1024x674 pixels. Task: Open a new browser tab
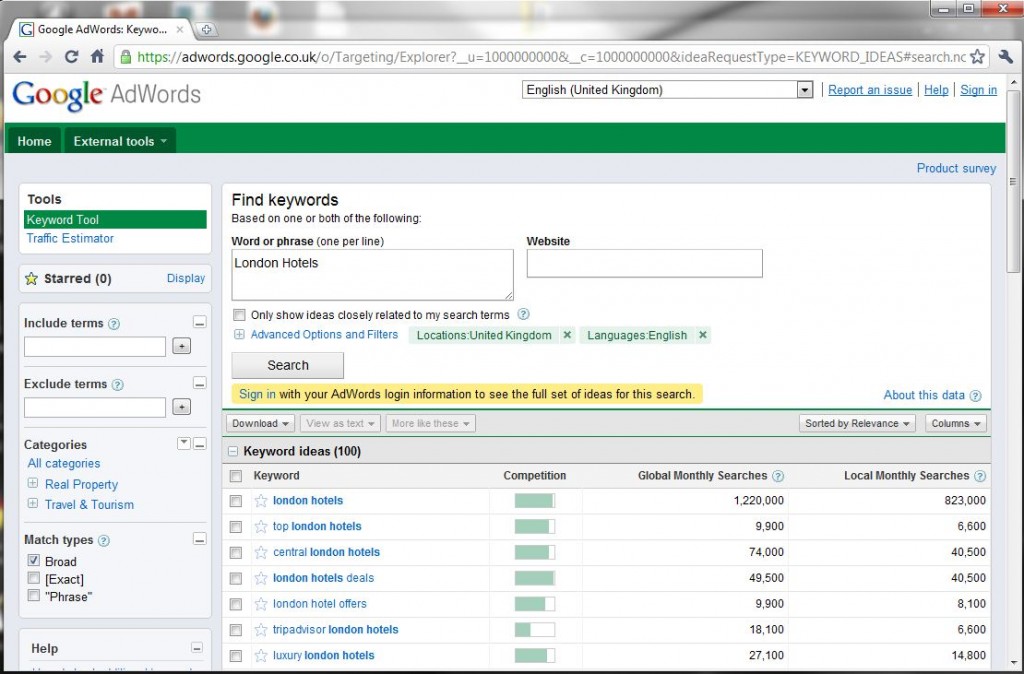(x=206, y=29)
